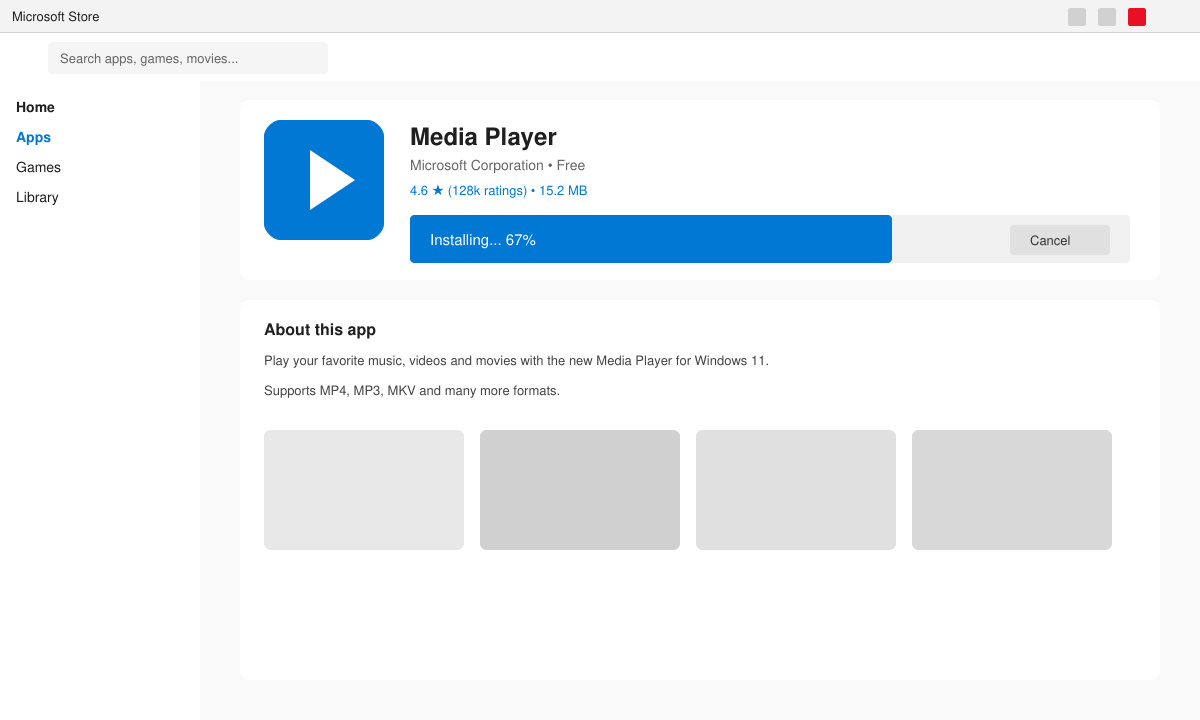This screenshot has width=1200, height=720.
Task: Go to Home in the sidebar
Action: (36, 107)
